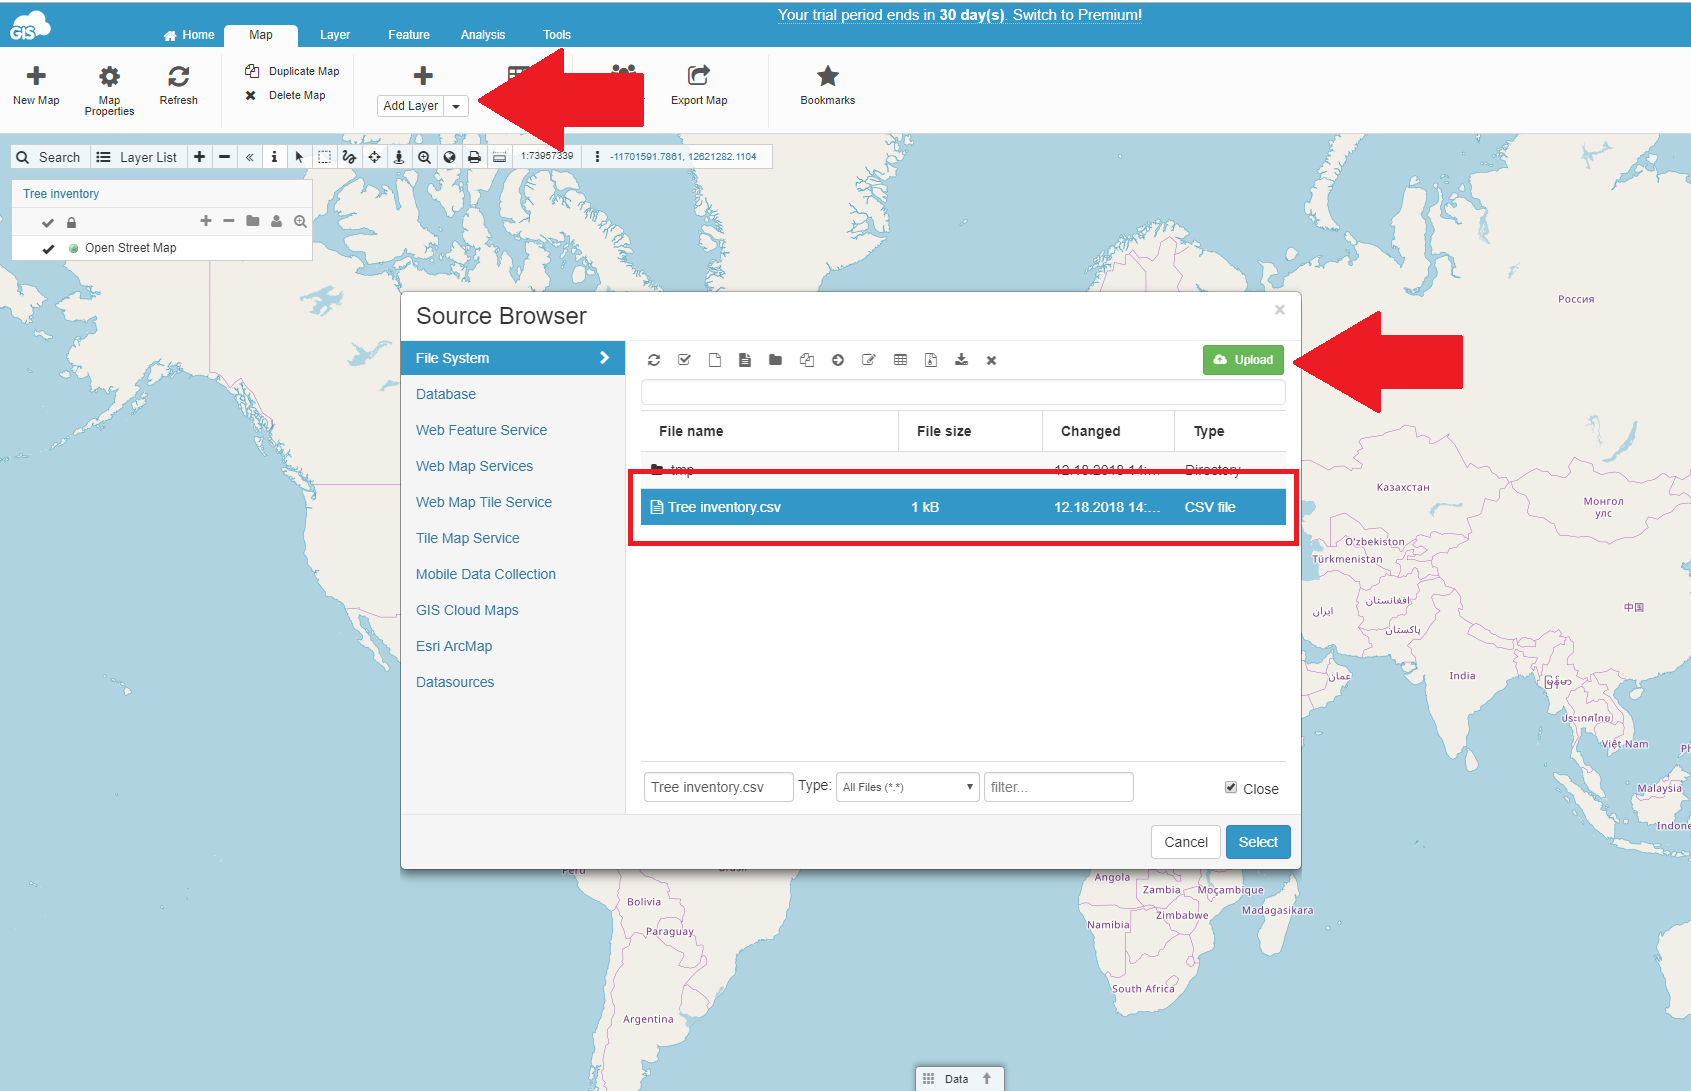This screenshot has height=1091, width=1691.
Task: Click the Select button in the dialog
Action: (1258, 842)
